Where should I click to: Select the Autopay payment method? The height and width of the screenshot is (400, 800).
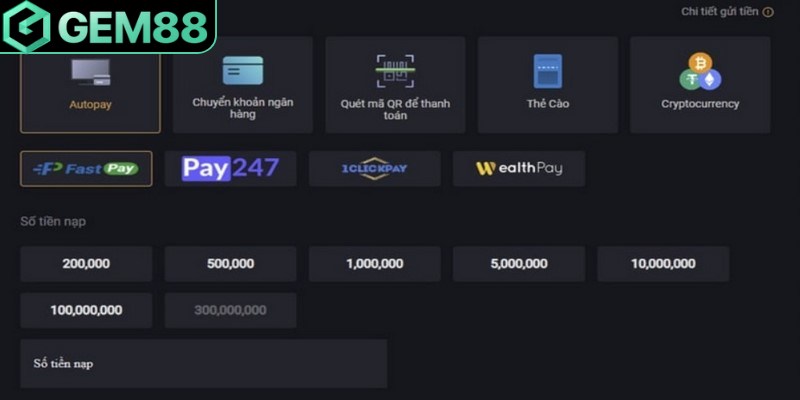click(90, 84)
